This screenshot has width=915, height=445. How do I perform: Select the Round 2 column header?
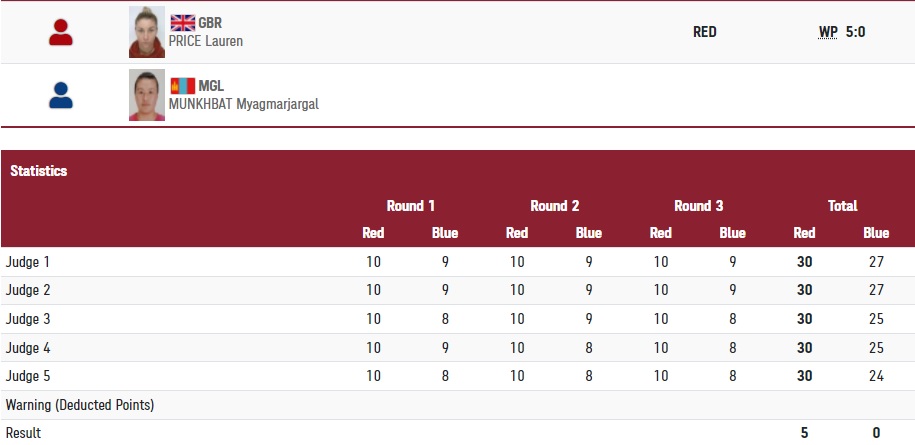pos(555,206)
